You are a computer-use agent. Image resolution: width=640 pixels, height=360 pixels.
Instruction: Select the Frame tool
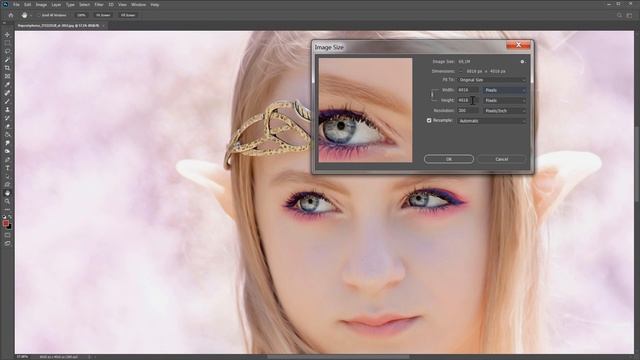7,76
